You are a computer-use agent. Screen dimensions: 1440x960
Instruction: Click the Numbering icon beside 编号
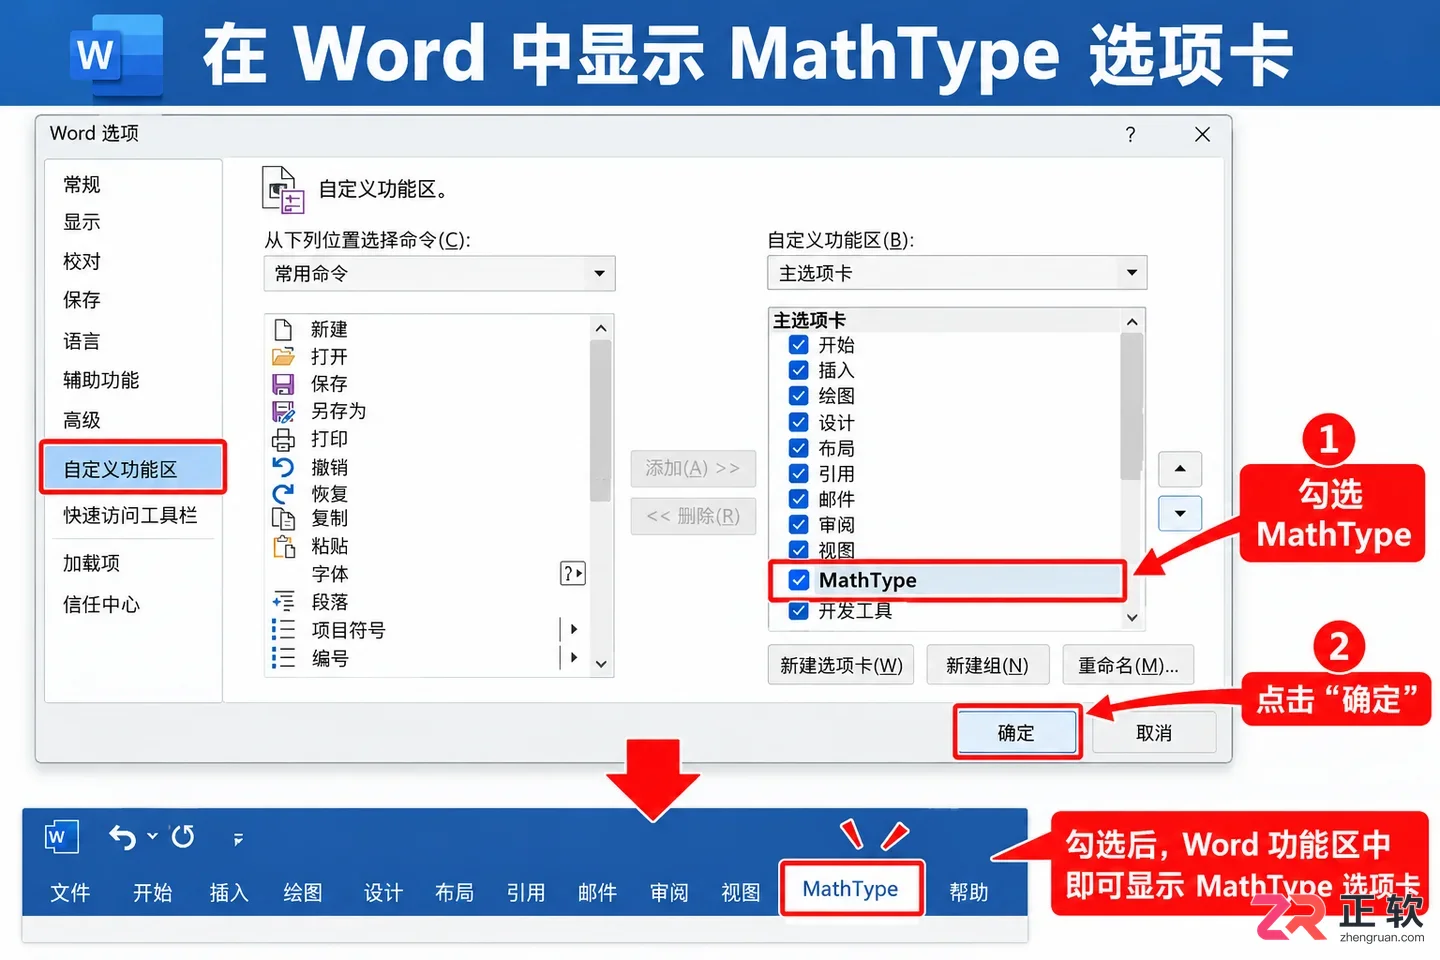click(x=283, y=658)
